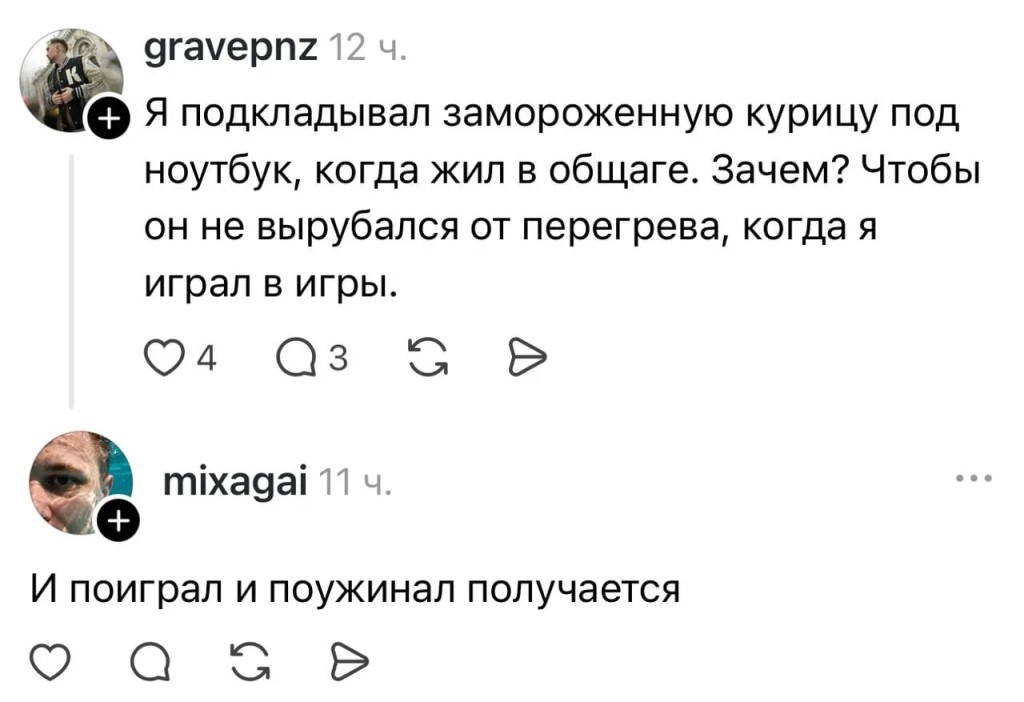The image size is (1024, 702).
Task: Click the like count 4 on gravepnz post
Action: tap(206, 359)
